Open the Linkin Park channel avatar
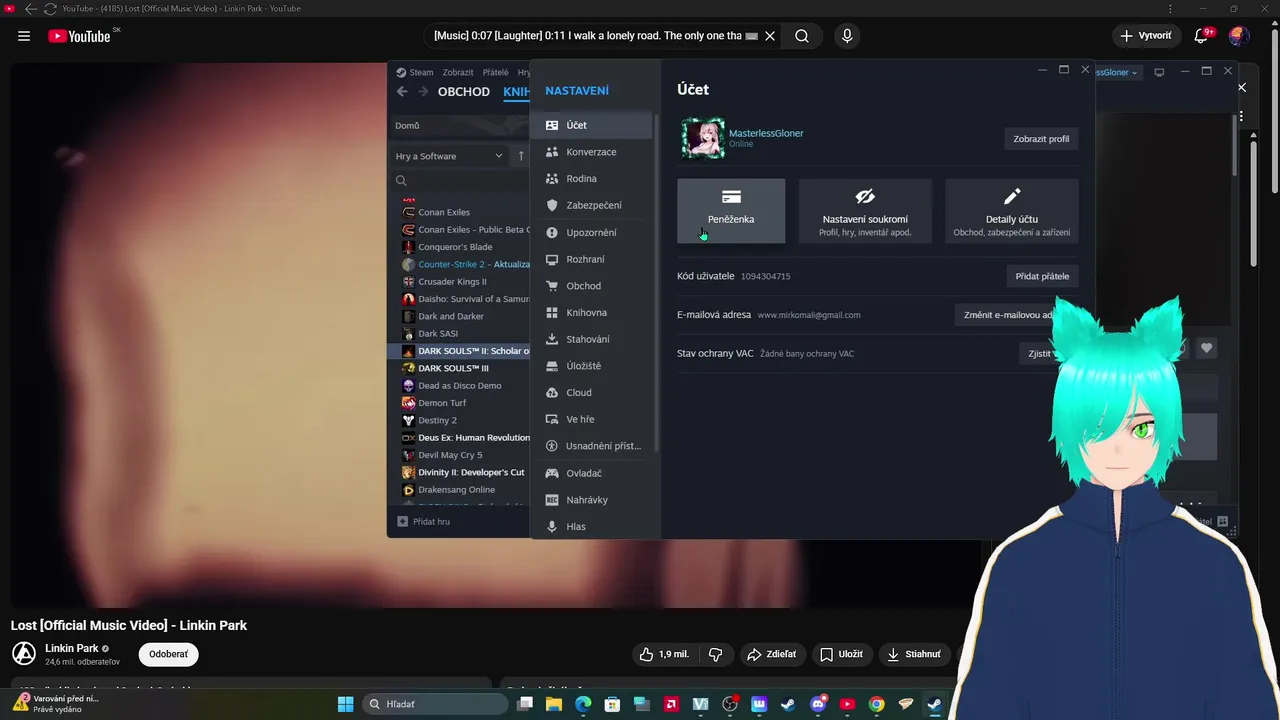The width and height of the screenshot is (1280, 720). point(24,654)
